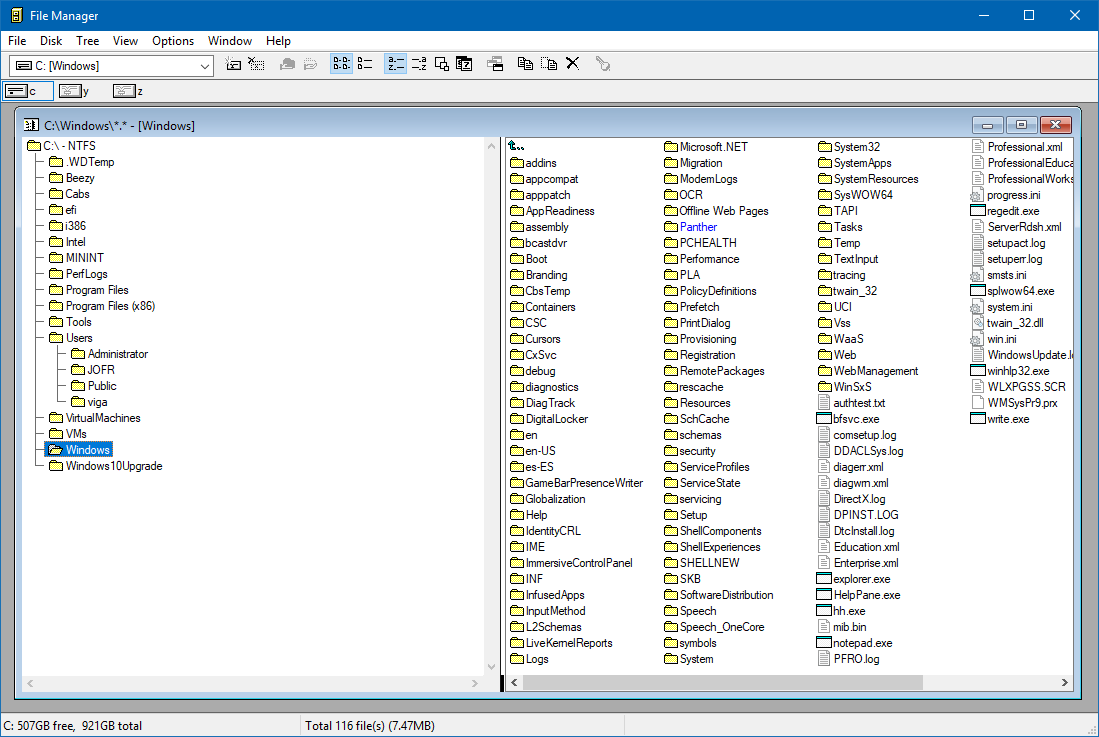The width and height of the screenshot is (1099, 737).
Task: Click the Paste toolbar icon
Action: pos(548,63)
